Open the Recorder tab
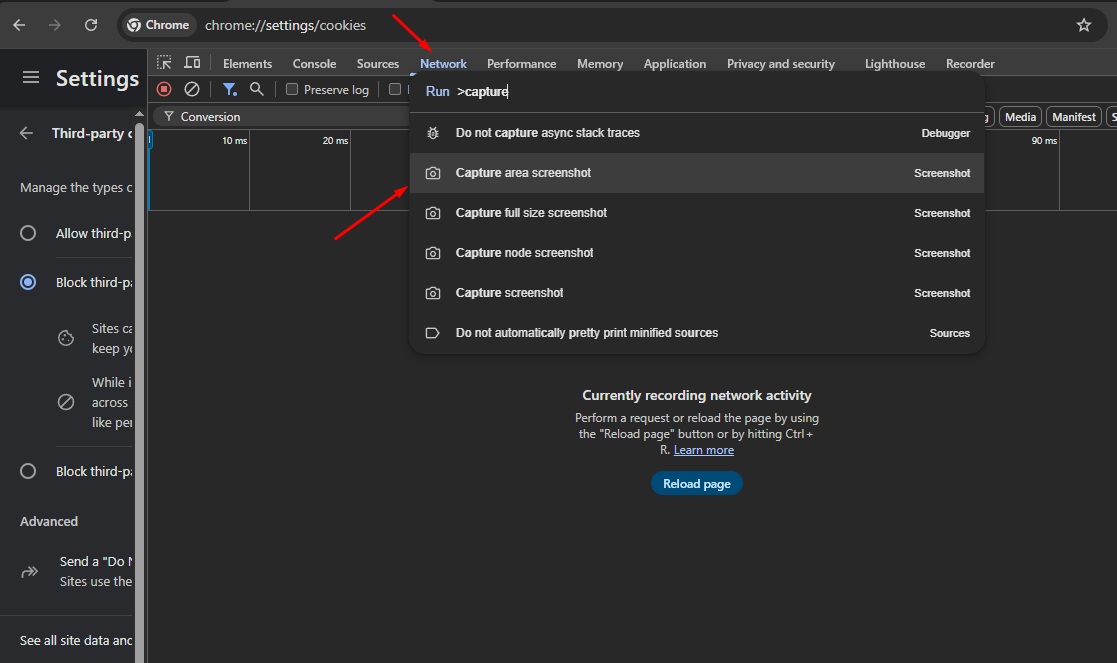 pyautogui.click(x=970, y=63)
